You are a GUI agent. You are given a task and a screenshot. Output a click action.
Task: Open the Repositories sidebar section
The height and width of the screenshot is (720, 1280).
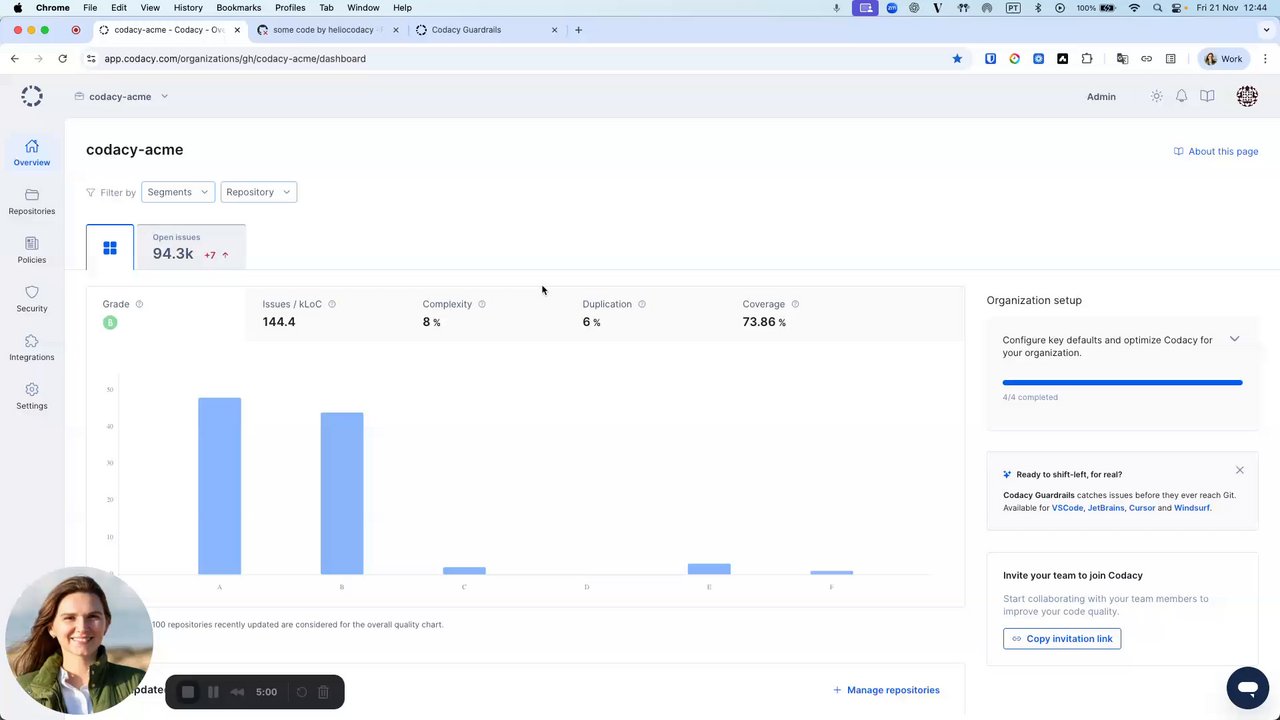click(32, 202)
